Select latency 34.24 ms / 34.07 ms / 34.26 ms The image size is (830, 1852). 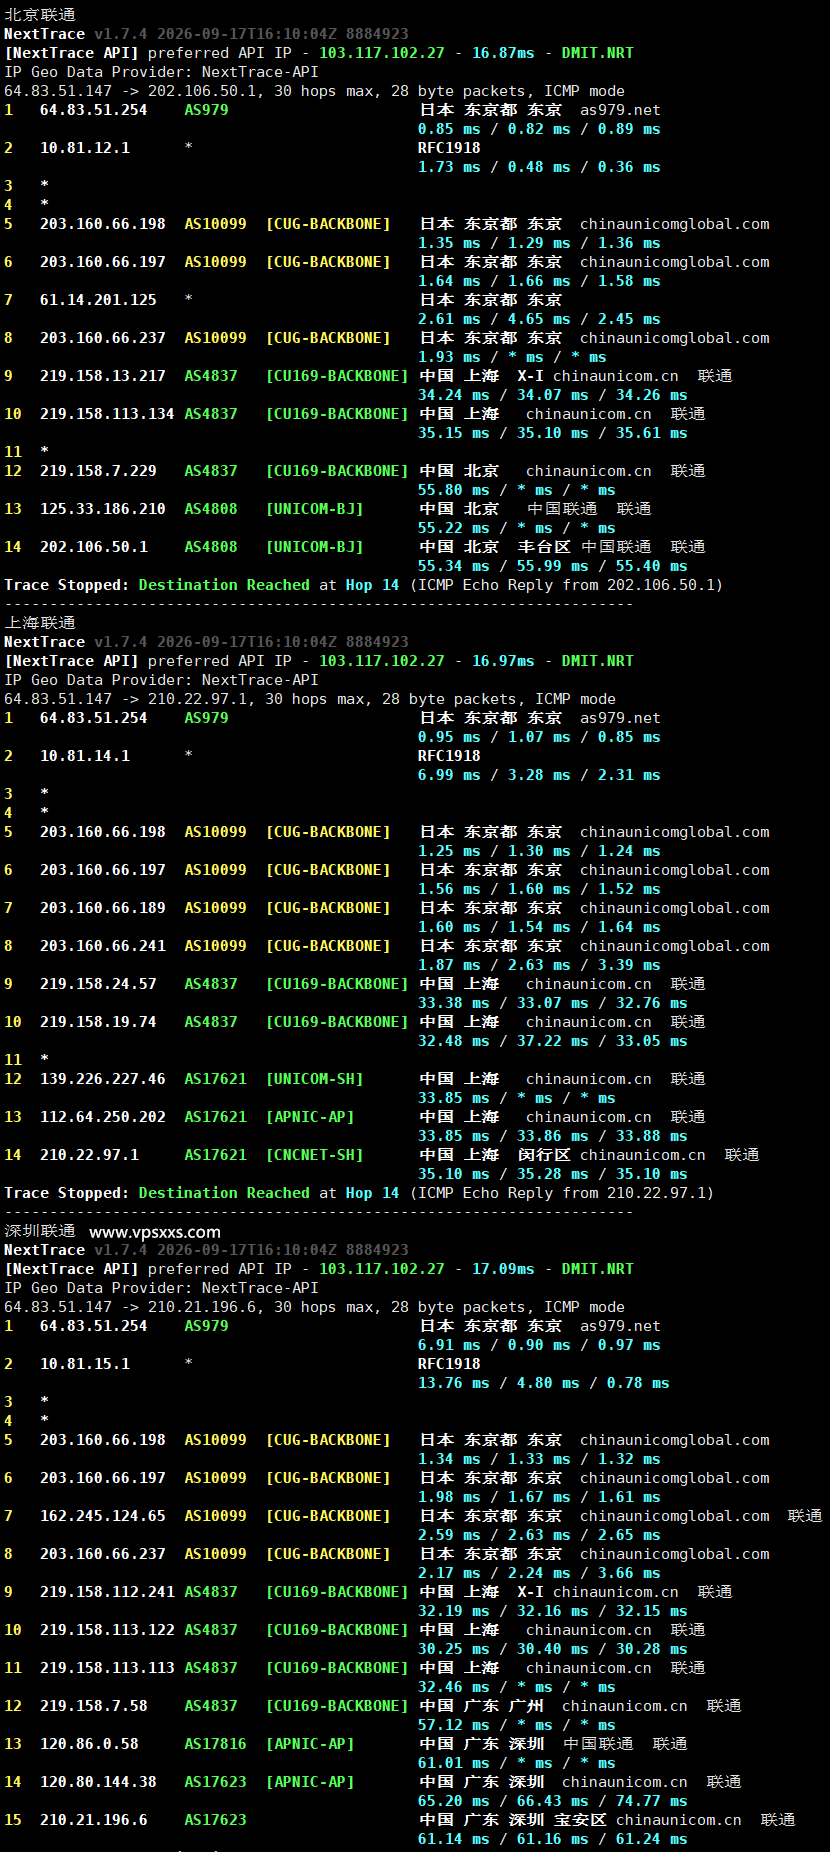pyautogui.click(x=553, y=395)
